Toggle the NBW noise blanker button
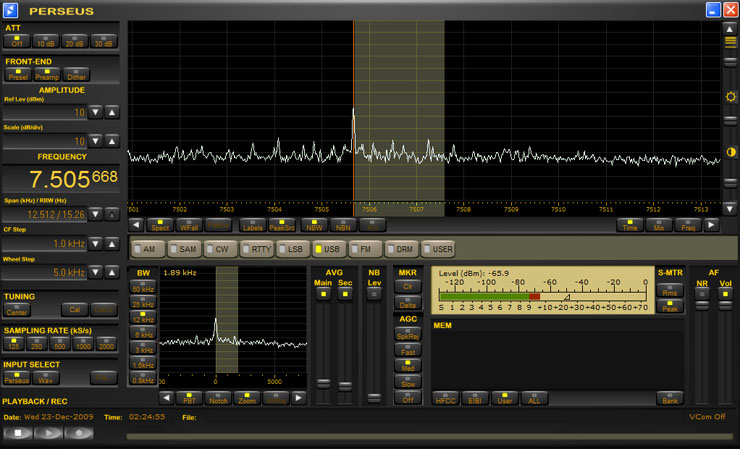The image size is (740, 449). click(x=314, y=225)
